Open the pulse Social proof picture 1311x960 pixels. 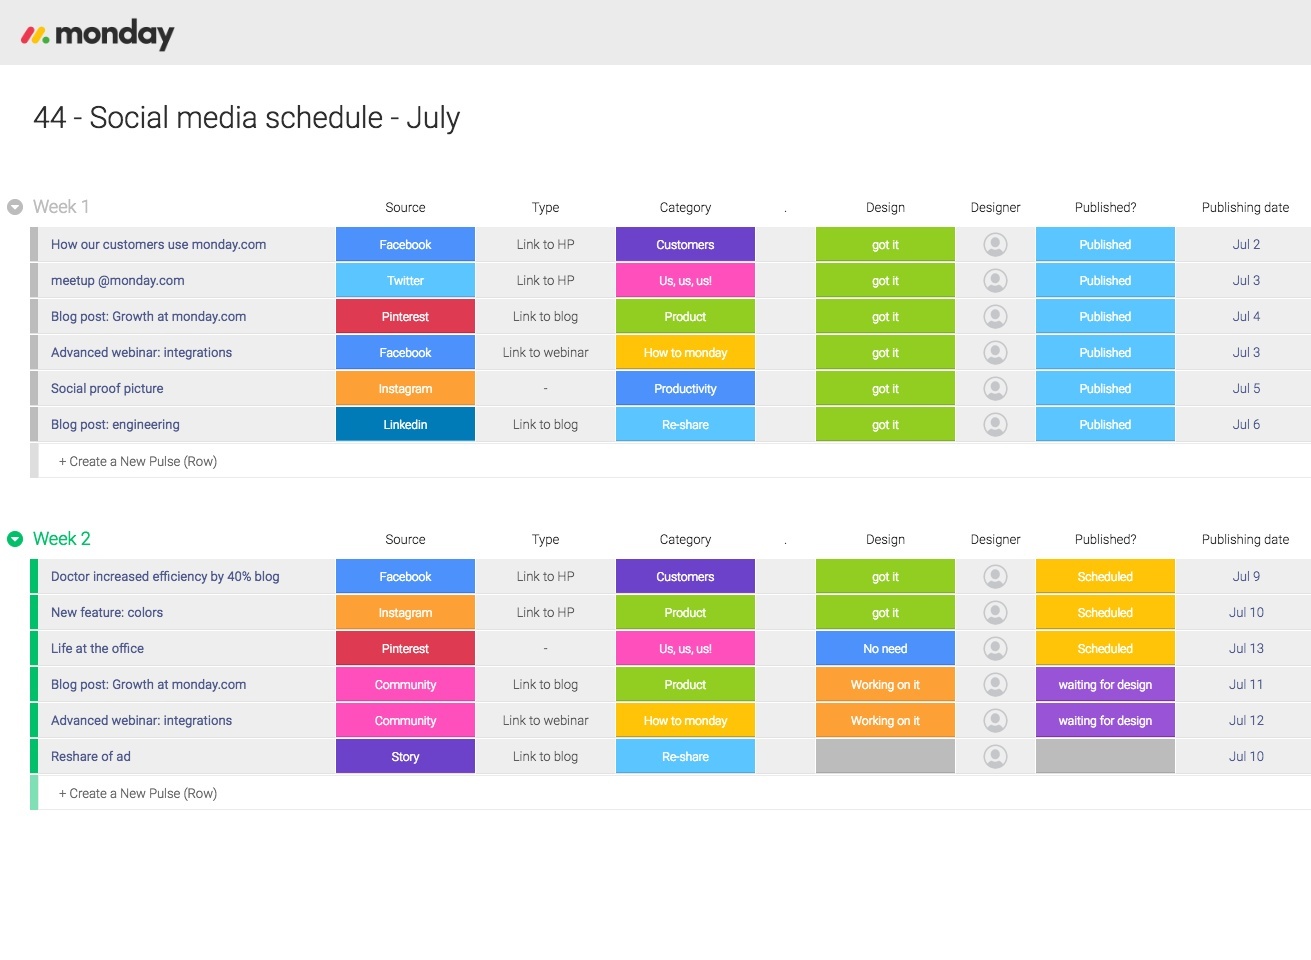click(x=107, y=389)
